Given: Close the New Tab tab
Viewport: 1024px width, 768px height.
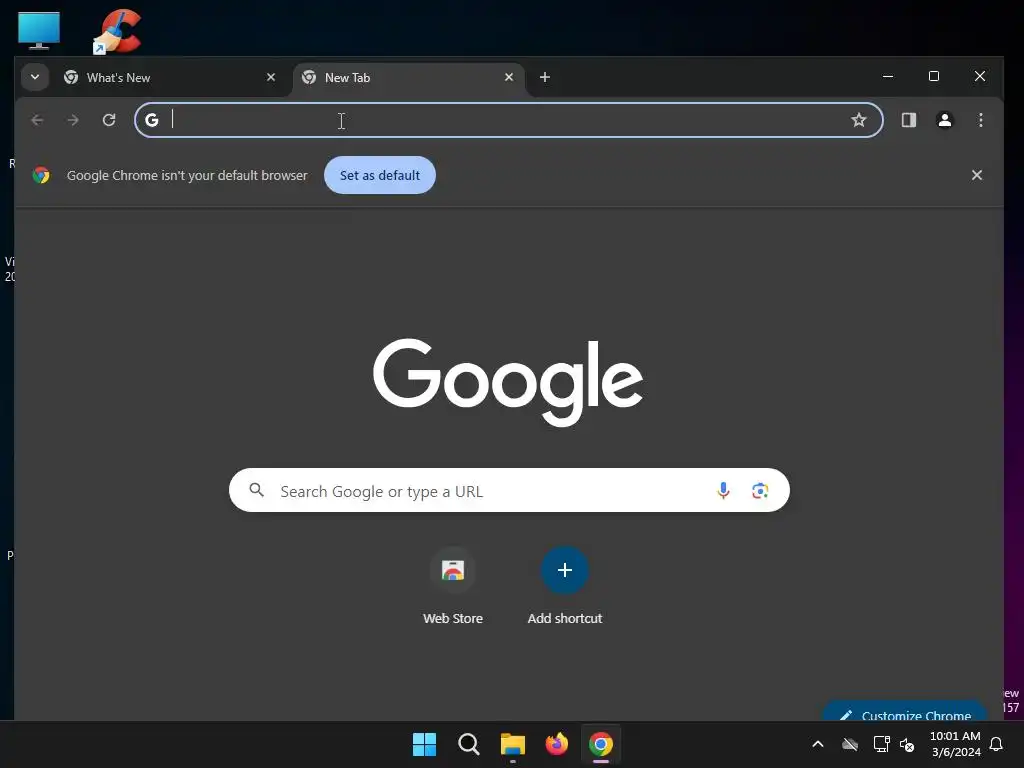Looking at the screenshot, I should coord(509,77).
